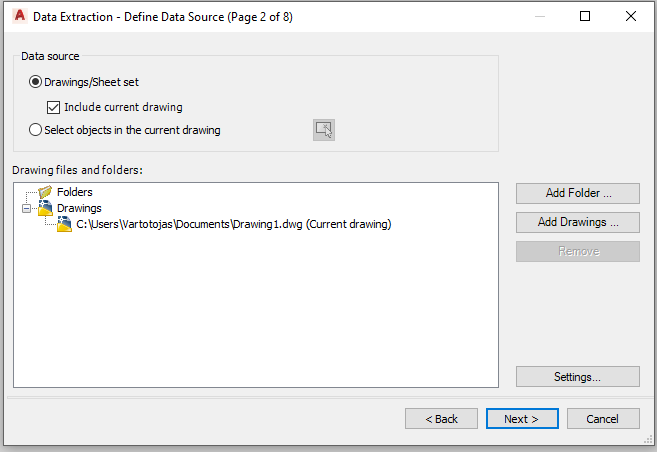Open extraction Settings
This screenshot has height=452, width=657.
(x=578, y=377)
